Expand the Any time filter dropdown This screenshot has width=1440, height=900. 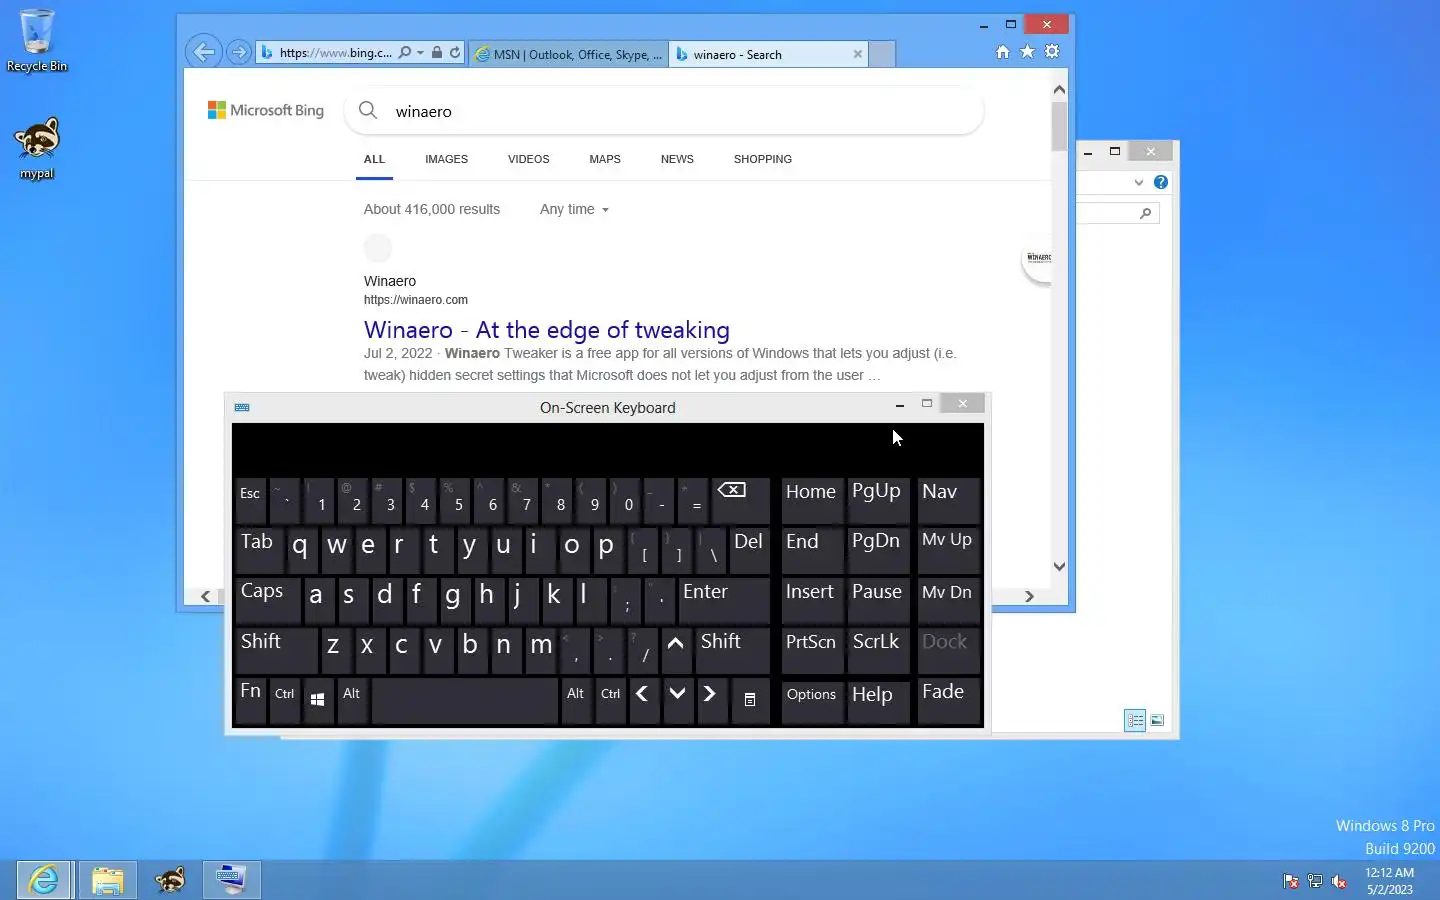(x=574, y=209)
